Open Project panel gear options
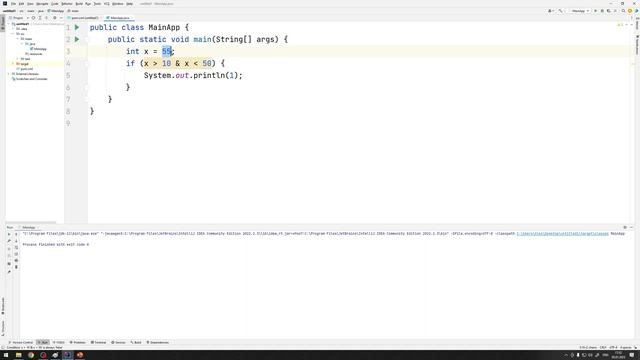This screenshot has height=360, width=640. click(x=55, y=18)
